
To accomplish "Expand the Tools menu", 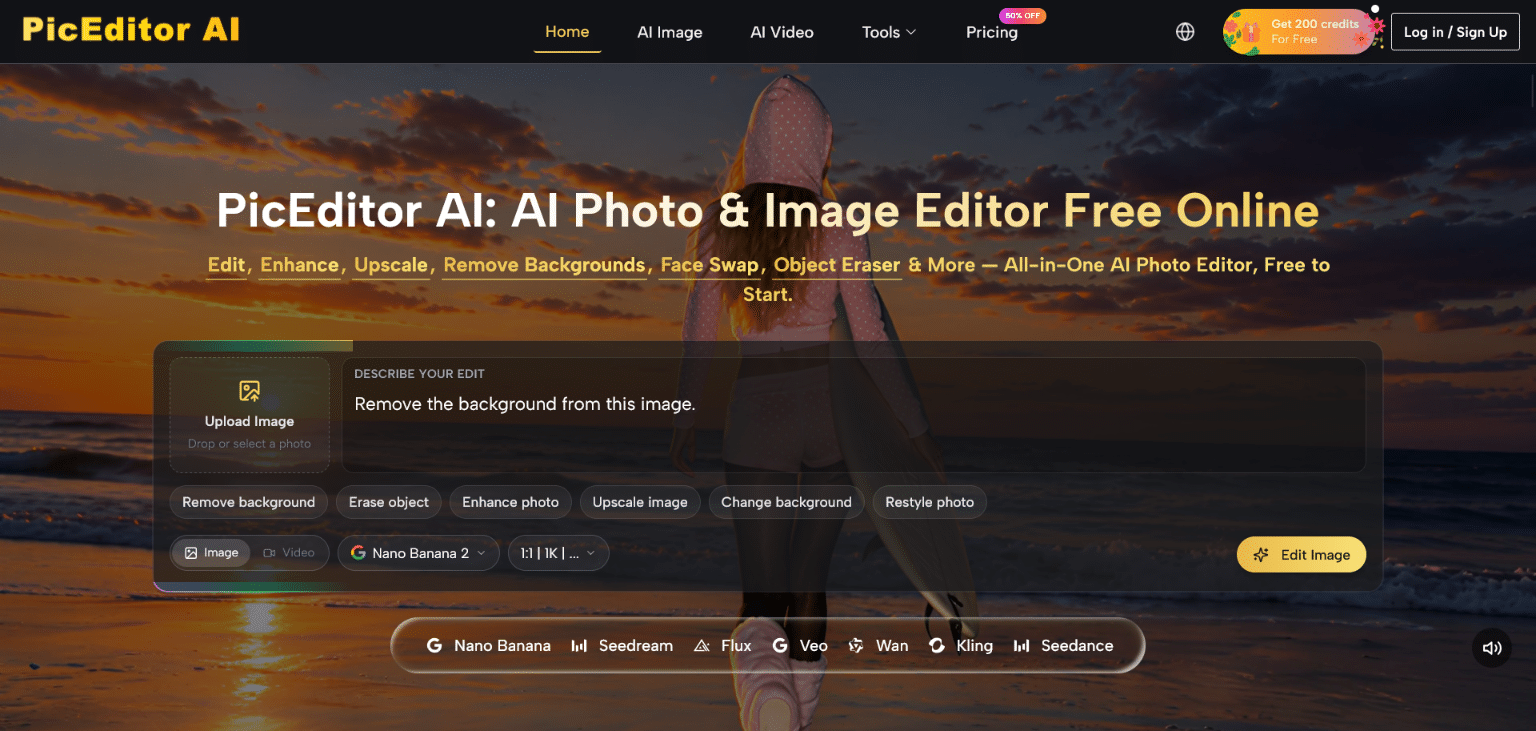I will click(x=889, y=32).
